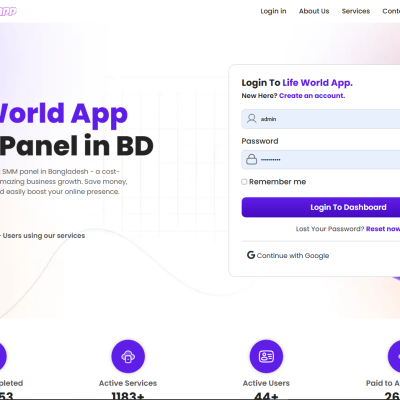
Task: Click the purple logo in top left
Action: [8, 11]
